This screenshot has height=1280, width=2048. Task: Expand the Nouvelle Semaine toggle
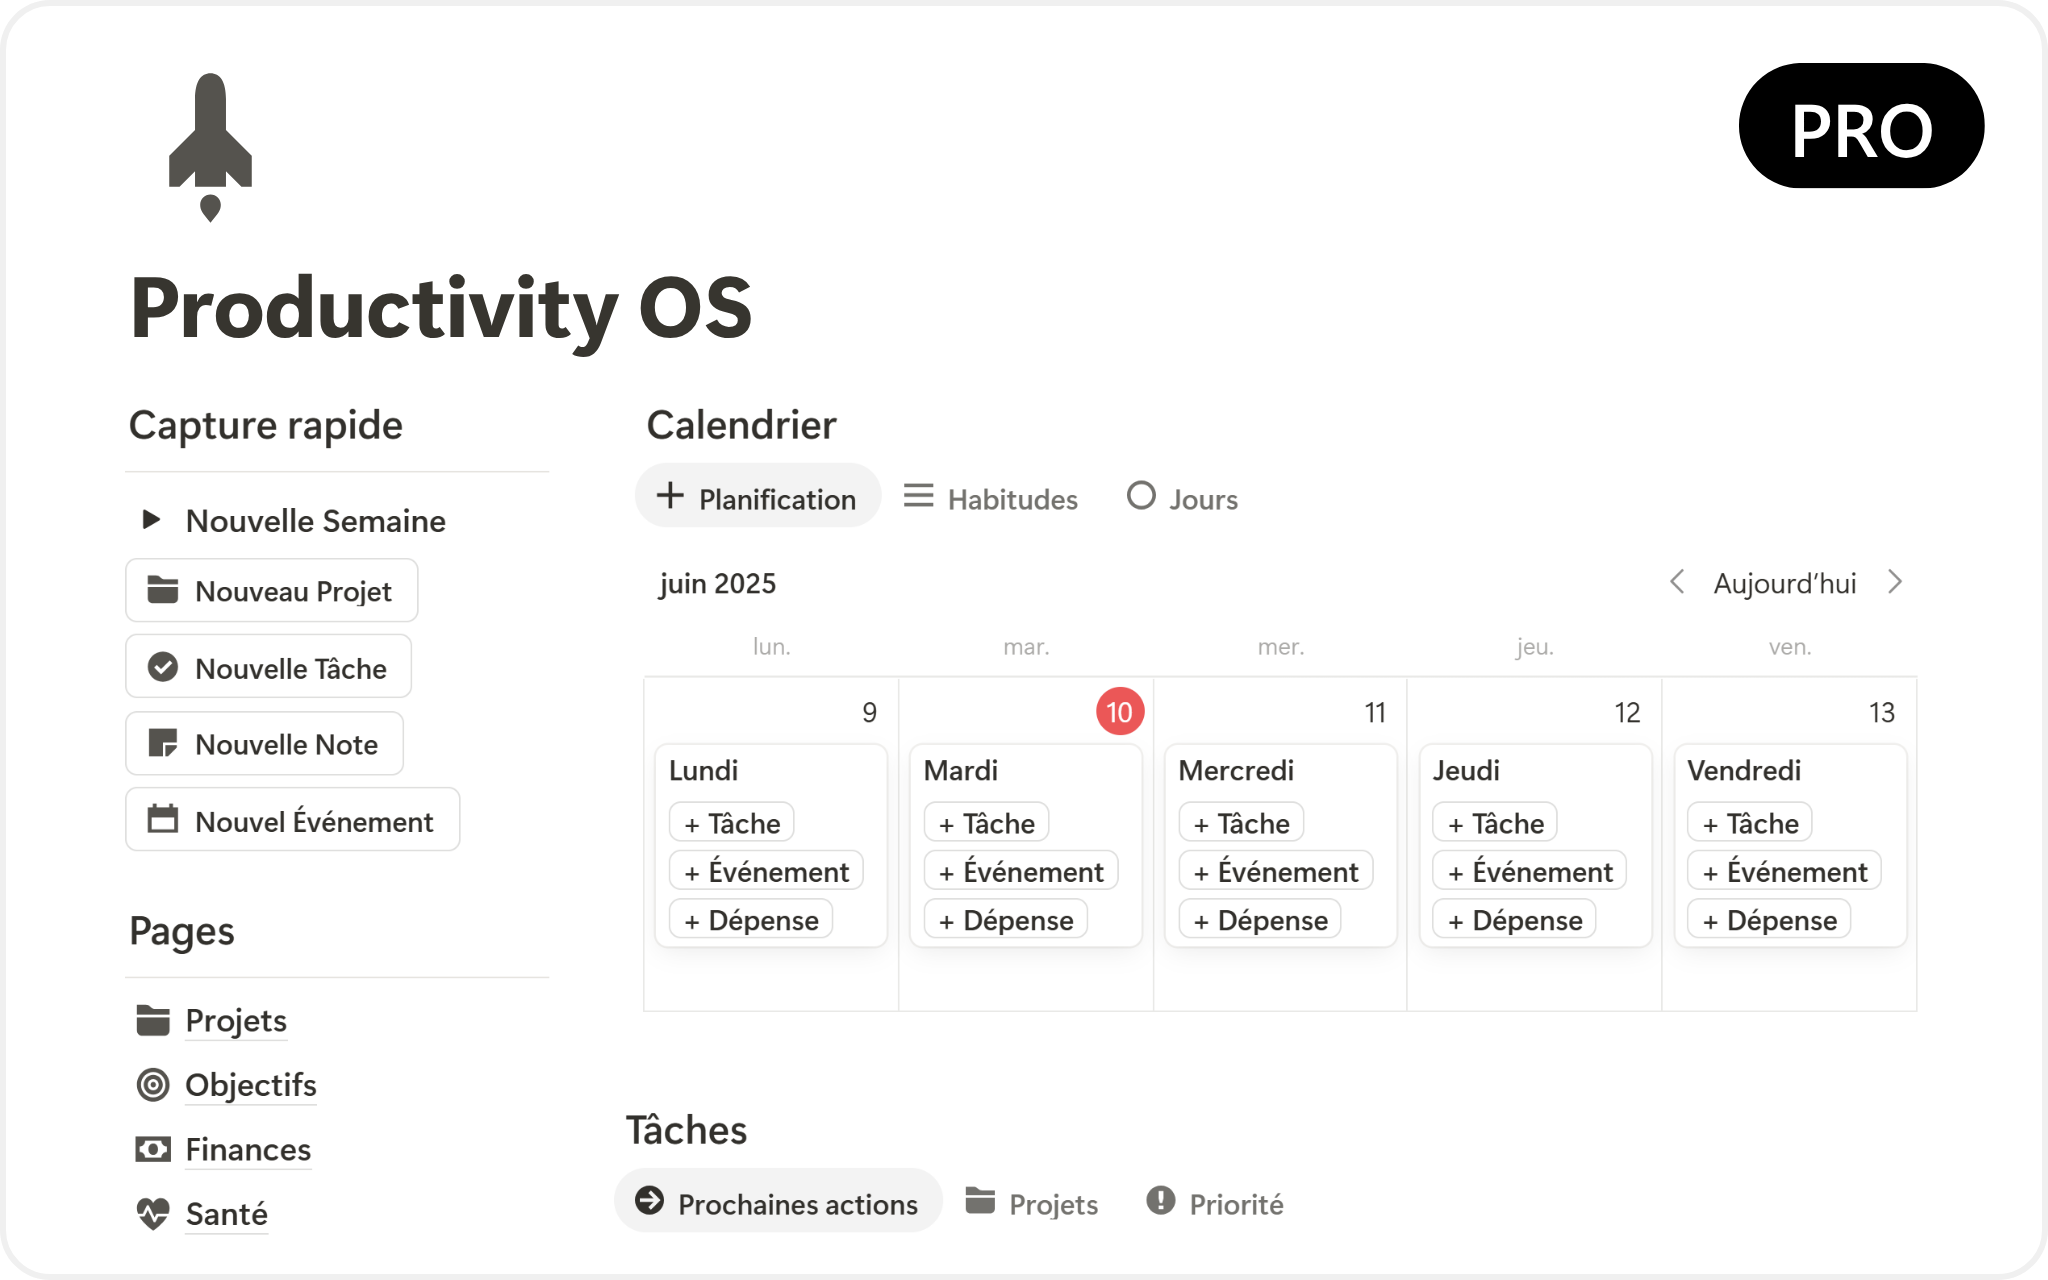point(151,519)
